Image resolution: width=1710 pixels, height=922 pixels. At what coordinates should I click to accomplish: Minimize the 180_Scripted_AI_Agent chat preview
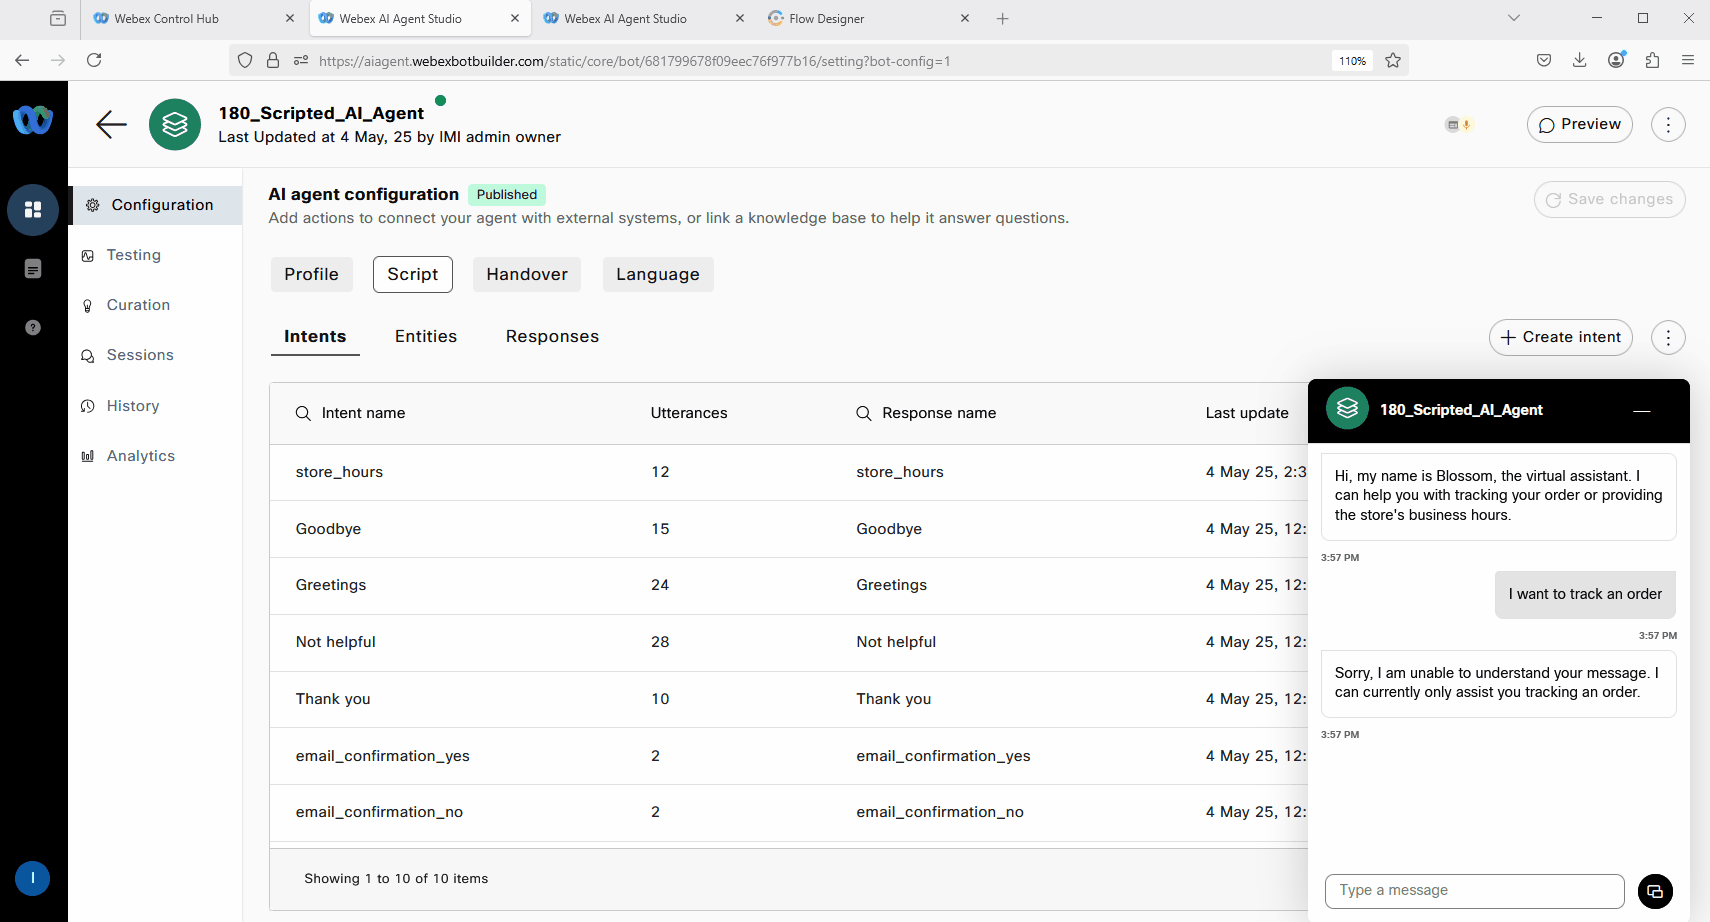click(x=1641, y=411)
